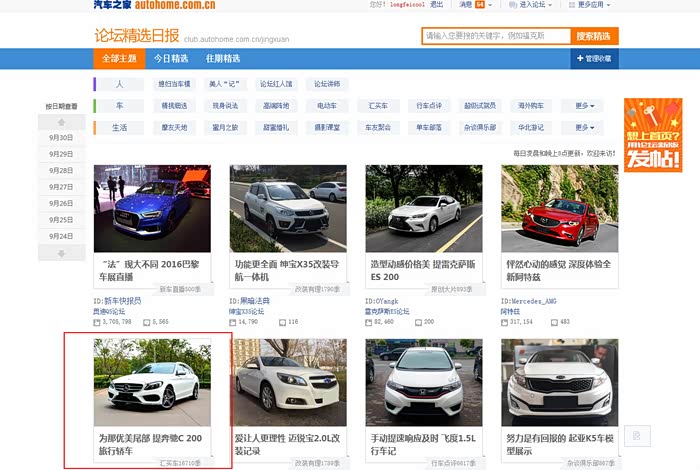Viewport: 700px width, 470px height.
Task: Click the reply count icon under 新车快报员 post
Action: click(146, 322)
